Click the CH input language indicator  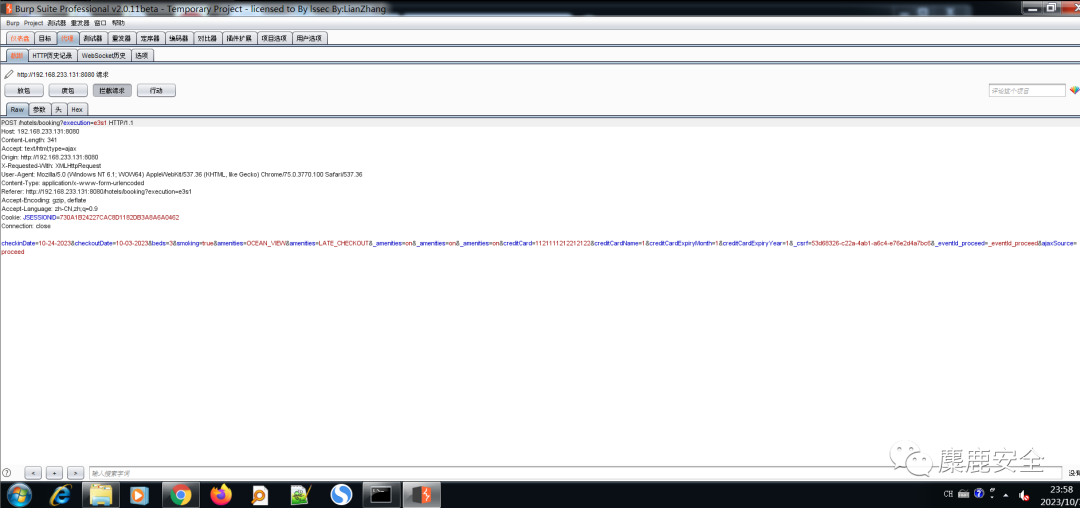point(948,494)
